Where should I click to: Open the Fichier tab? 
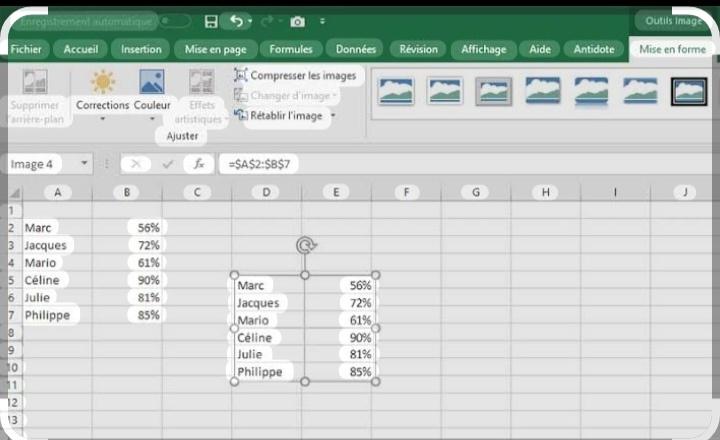(x=26, y=49)
